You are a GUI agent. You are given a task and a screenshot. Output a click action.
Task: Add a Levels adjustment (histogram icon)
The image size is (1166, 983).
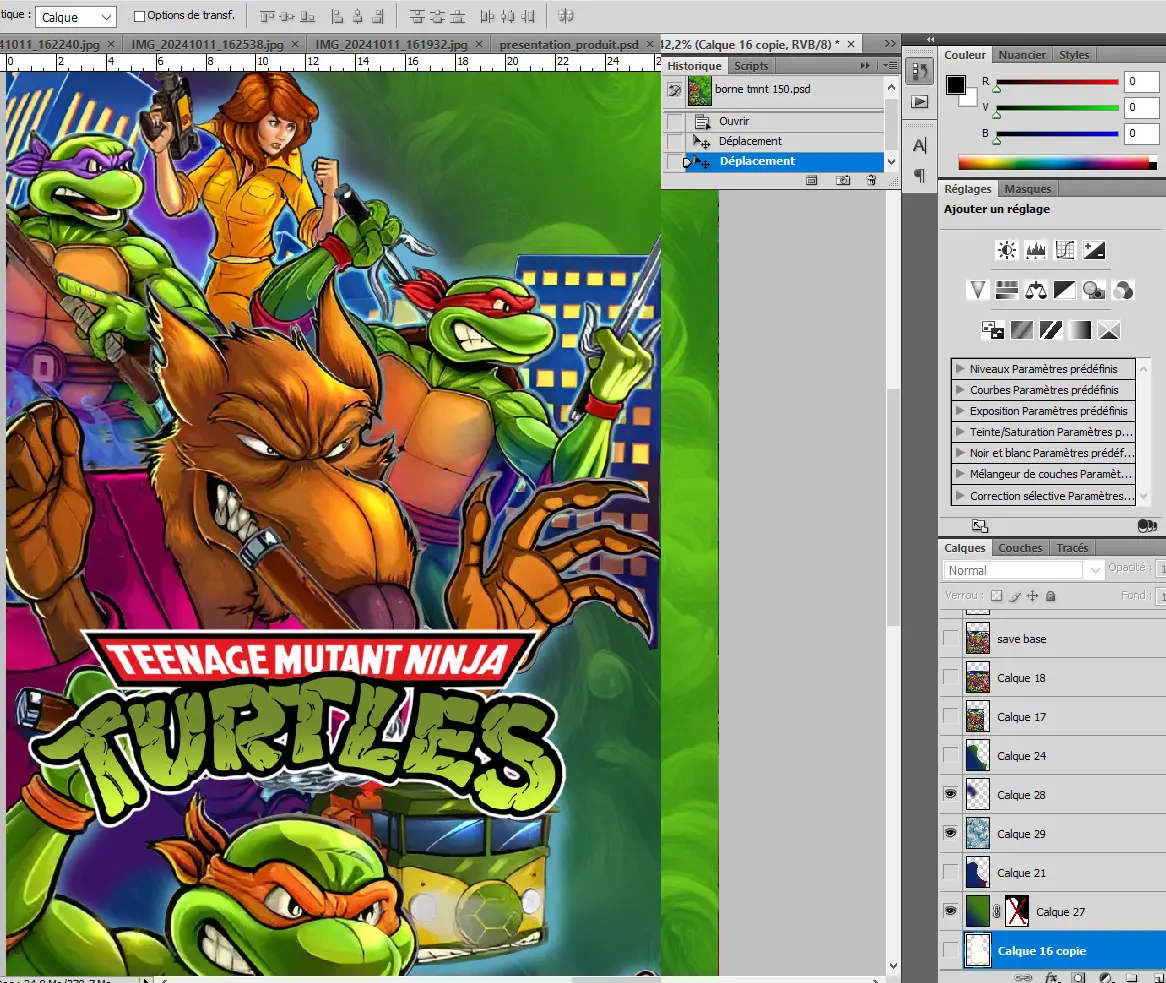(1036, 250)
